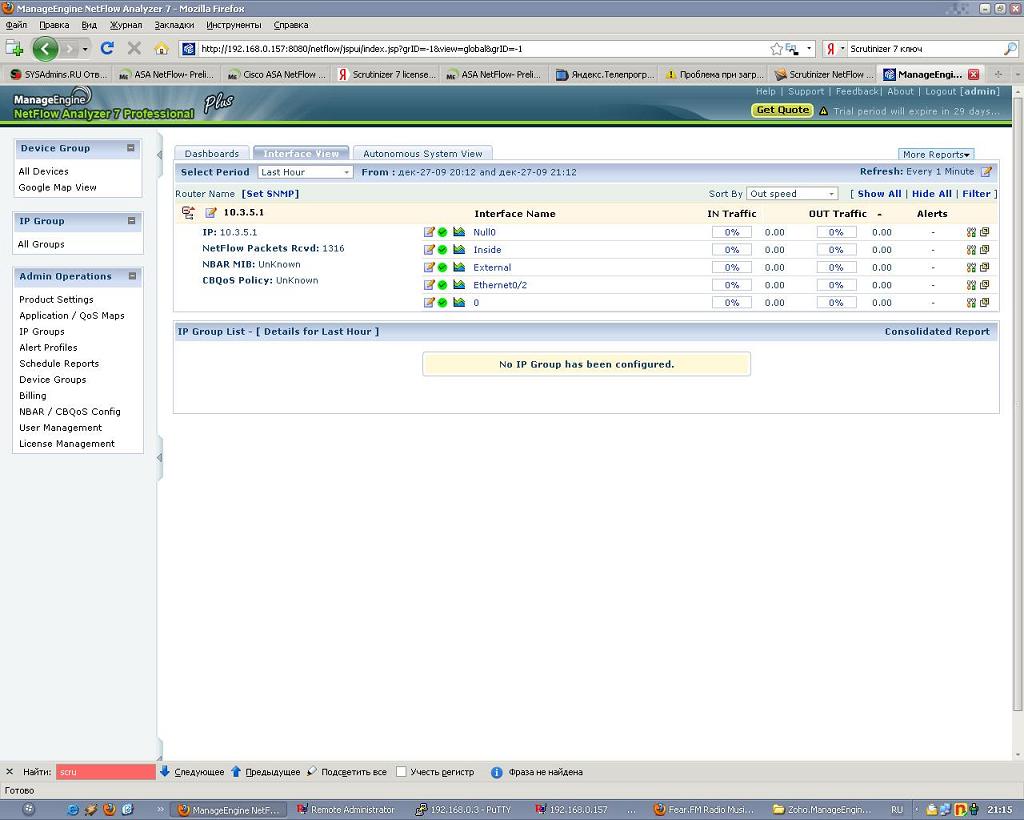
Task: Reload the page with the Firefox refresh button
Action: tap(107, 48)
